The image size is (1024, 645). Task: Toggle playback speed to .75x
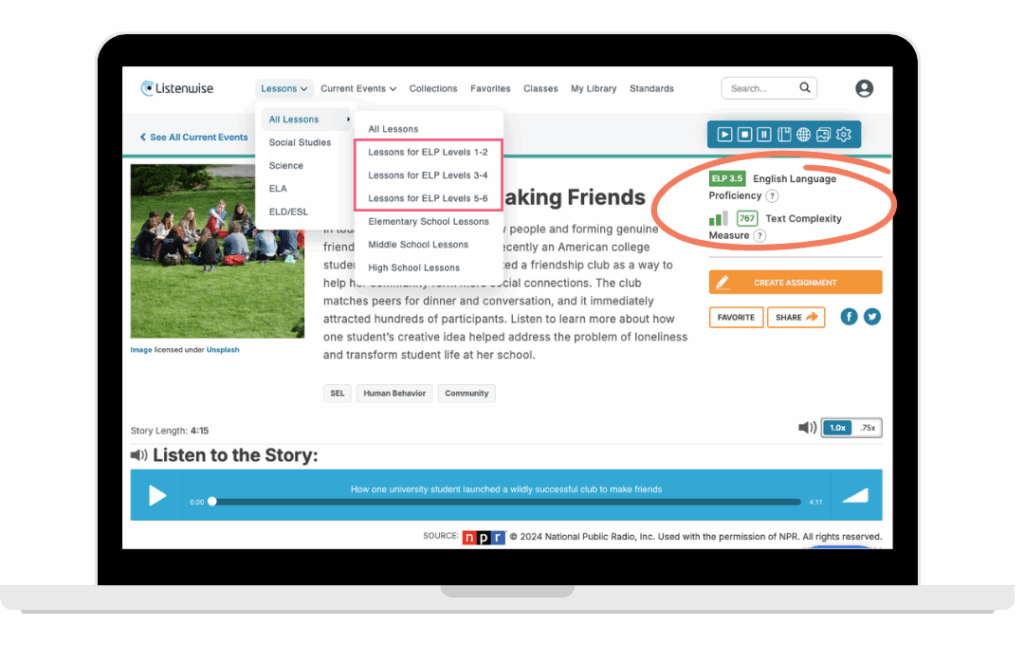pos(866,427)
